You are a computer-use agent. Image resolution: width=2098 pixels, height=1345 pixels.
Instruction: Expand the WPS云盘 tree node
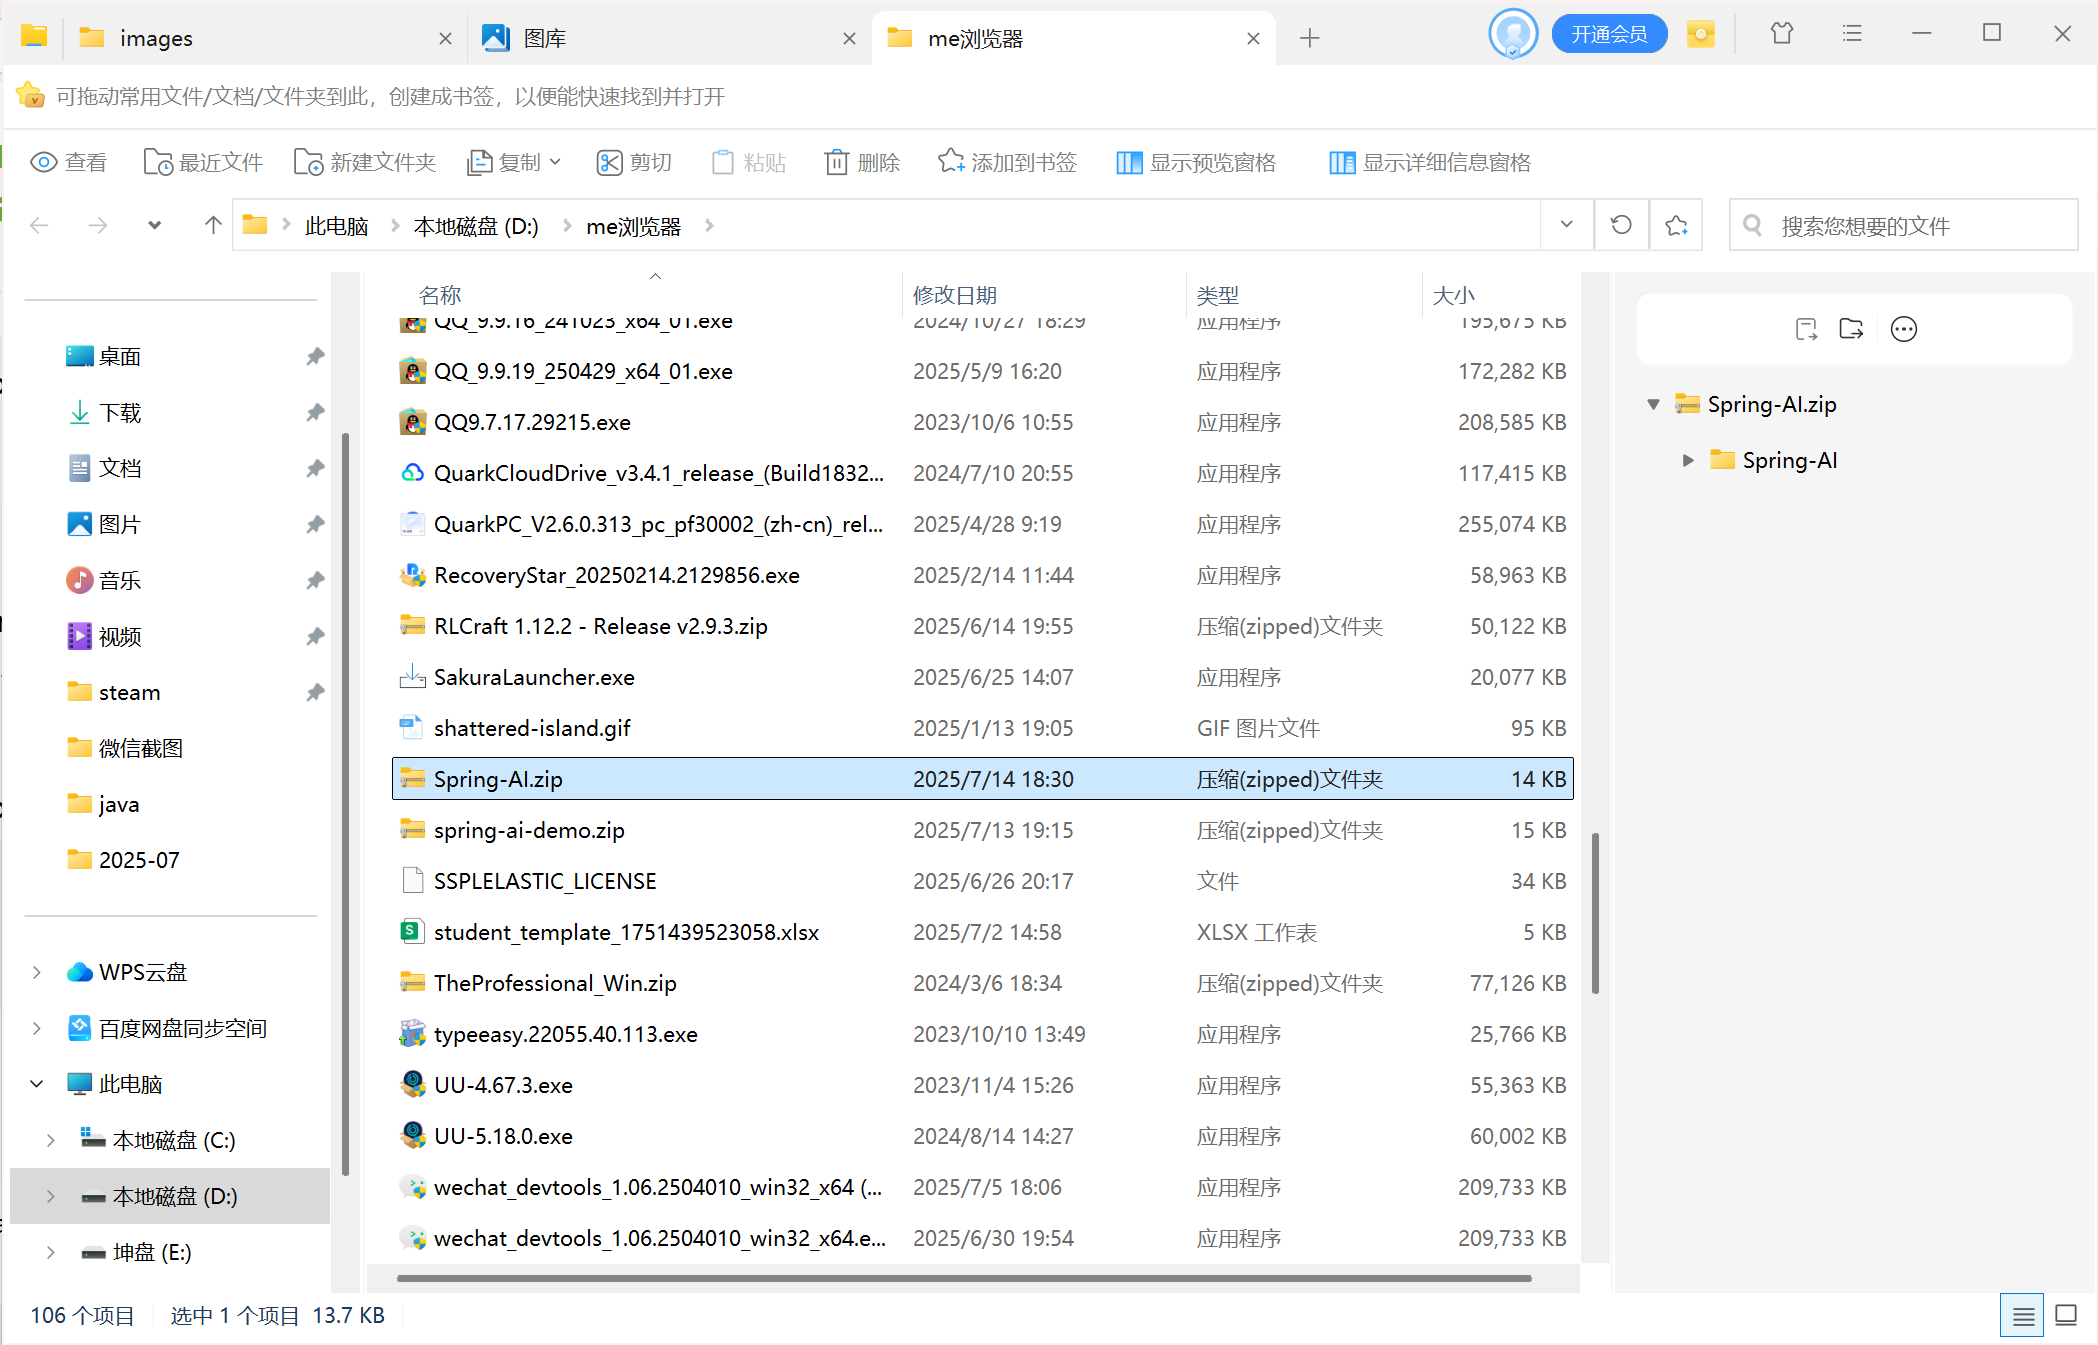pos(37,972)
